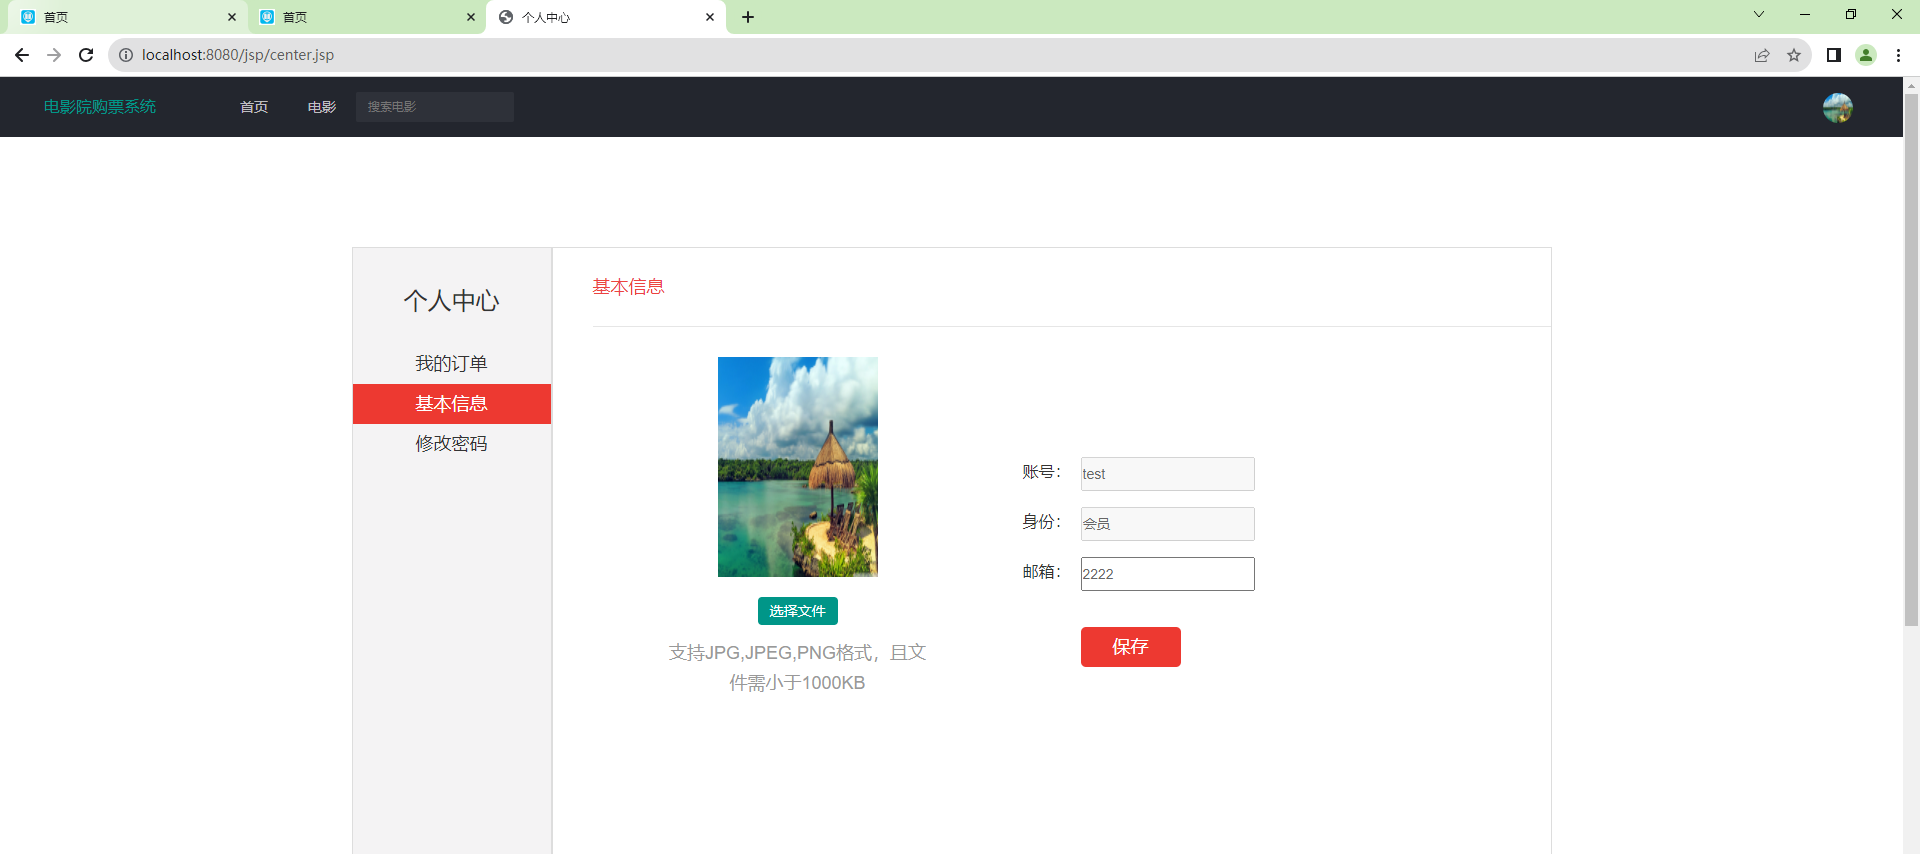
Task: Click the red 基本信息 section heading
Action: (x=628, y=287)
